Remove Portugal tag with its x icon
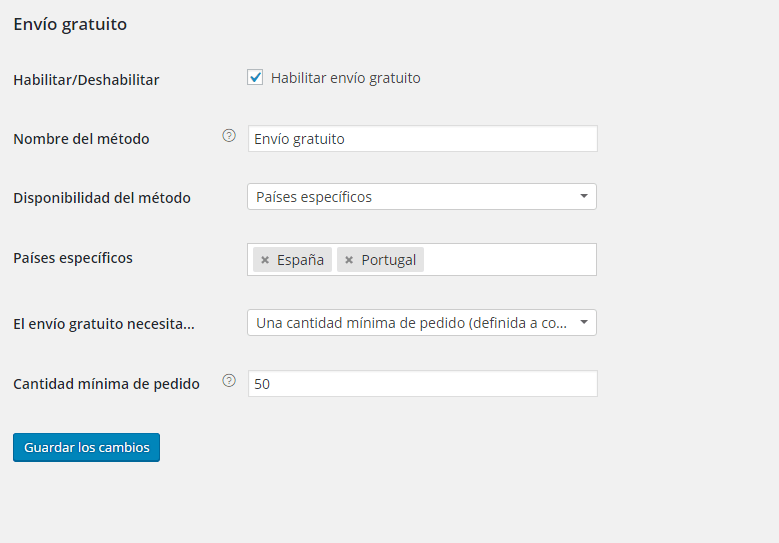The width and height of the screenshot is (779, 543). click(349, 260)
